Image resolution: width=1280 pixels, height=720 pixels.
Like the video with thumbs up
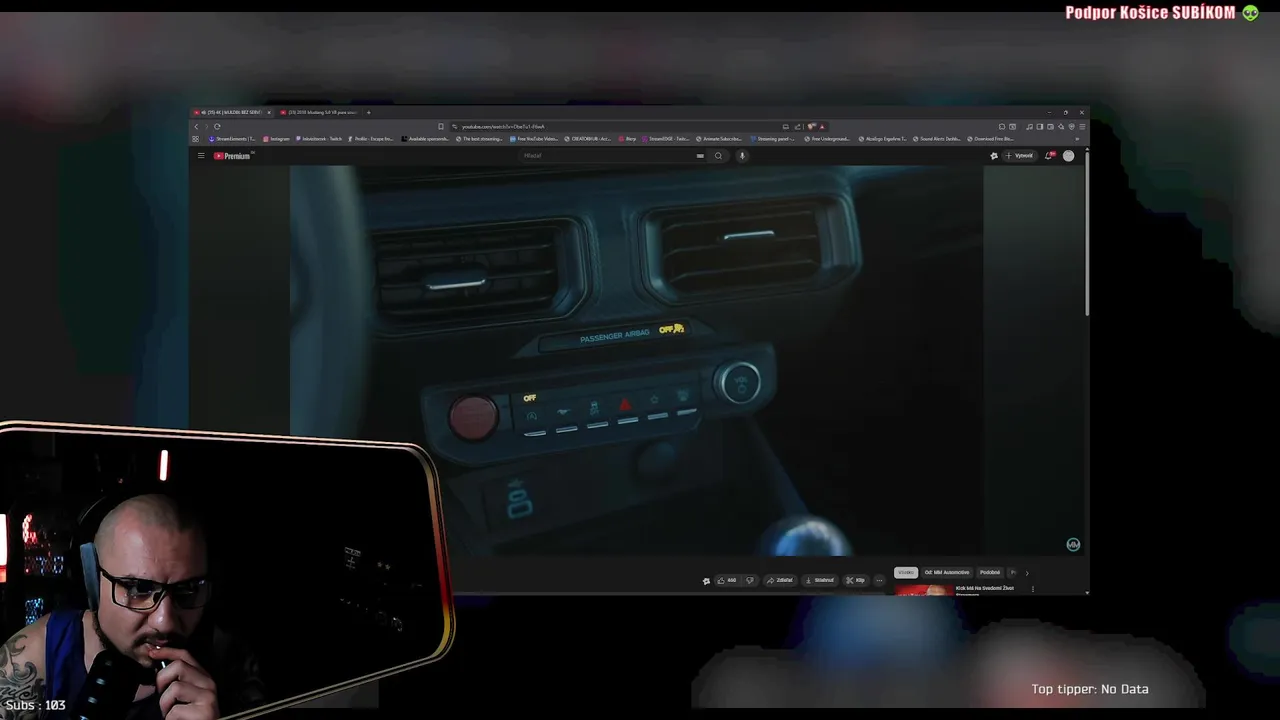tap(726, 580)
